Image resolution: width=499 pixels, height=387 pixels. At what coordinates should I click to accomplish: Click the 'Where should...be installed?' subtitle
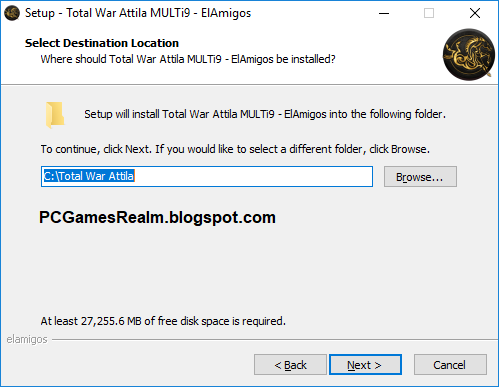tap(188, 59)
